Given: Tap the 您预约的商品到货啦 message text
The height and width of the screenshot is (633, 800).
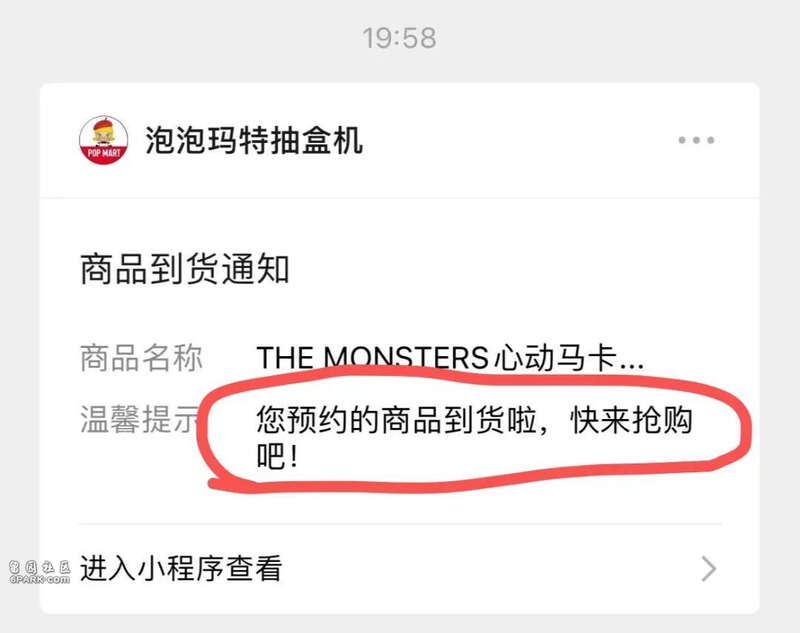Looking at the screenshot, I should tap(396, 420).
